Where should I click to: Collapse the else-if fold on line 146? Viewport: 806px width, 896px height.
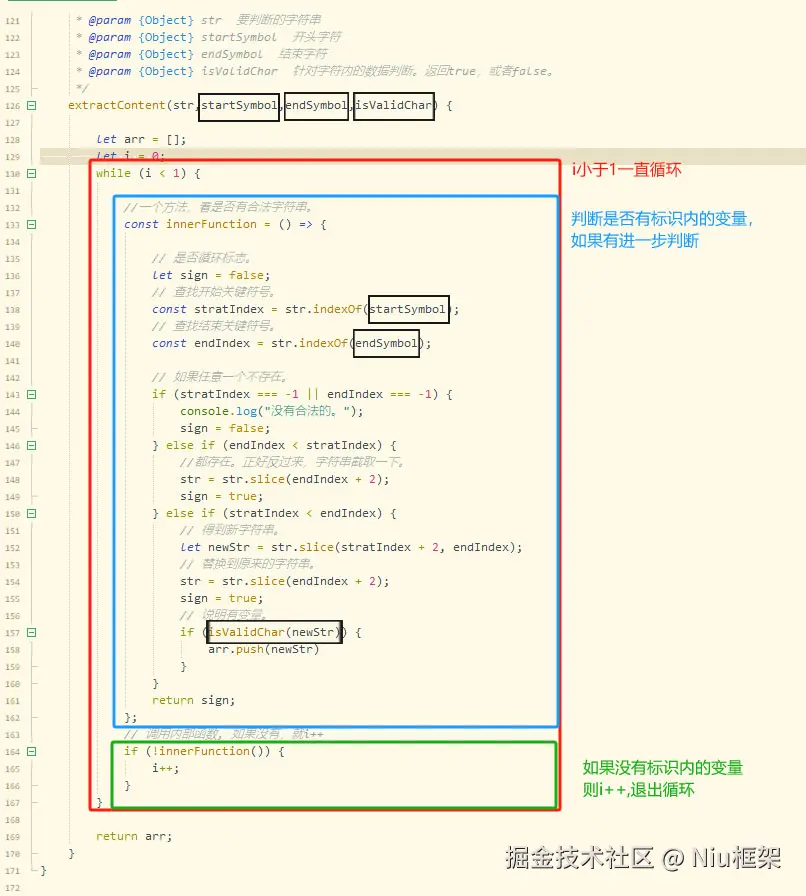pos(33,446)
